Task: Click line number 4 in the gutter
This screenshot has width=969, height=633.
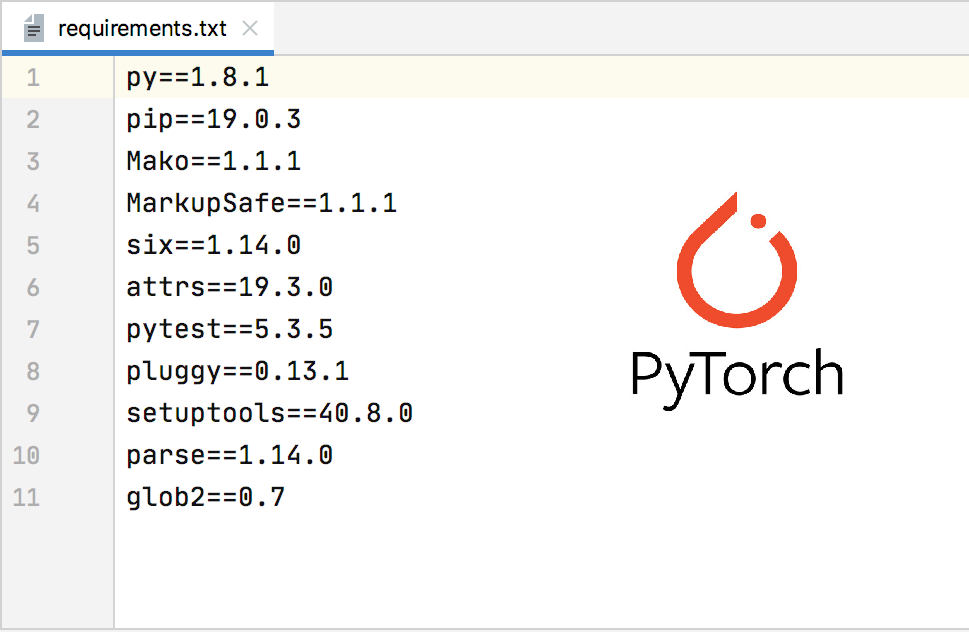Action: pyautogui.click(x=33, y=203)
